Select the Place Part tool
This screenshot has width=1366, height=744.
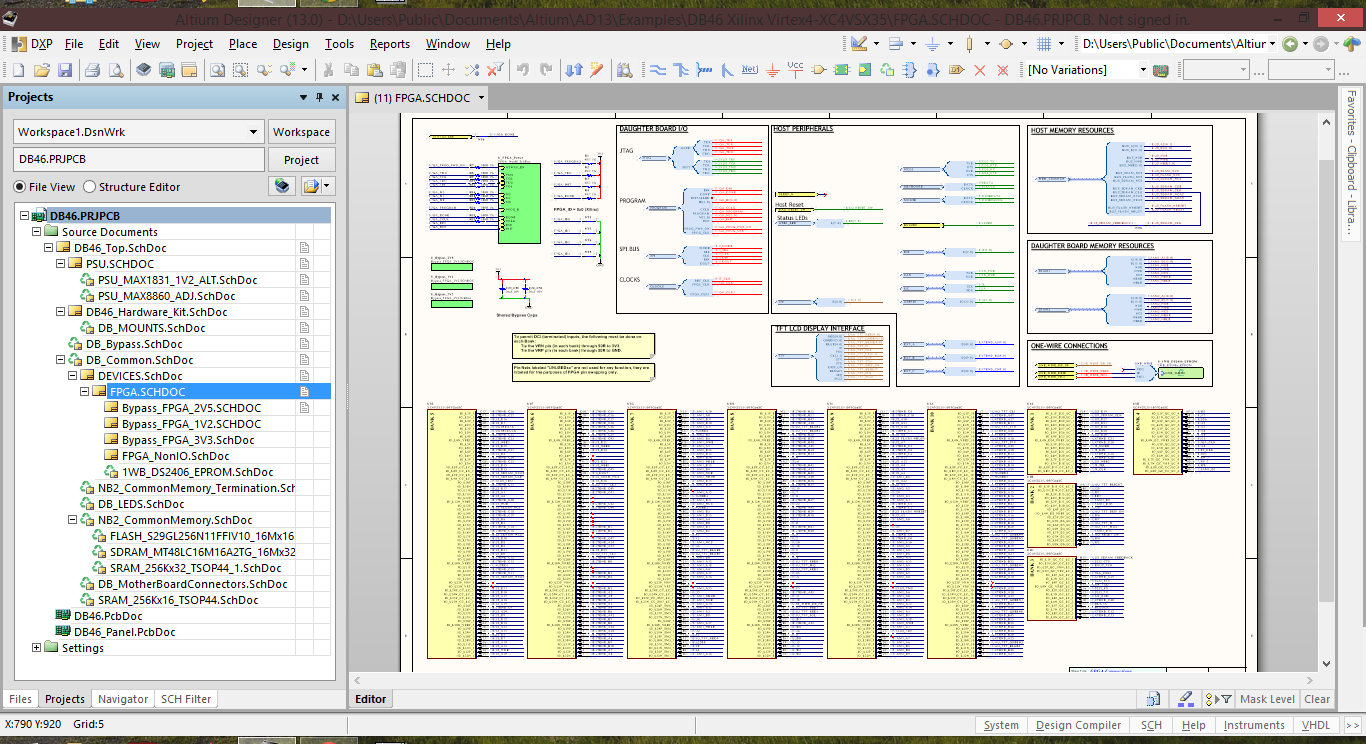819,70
